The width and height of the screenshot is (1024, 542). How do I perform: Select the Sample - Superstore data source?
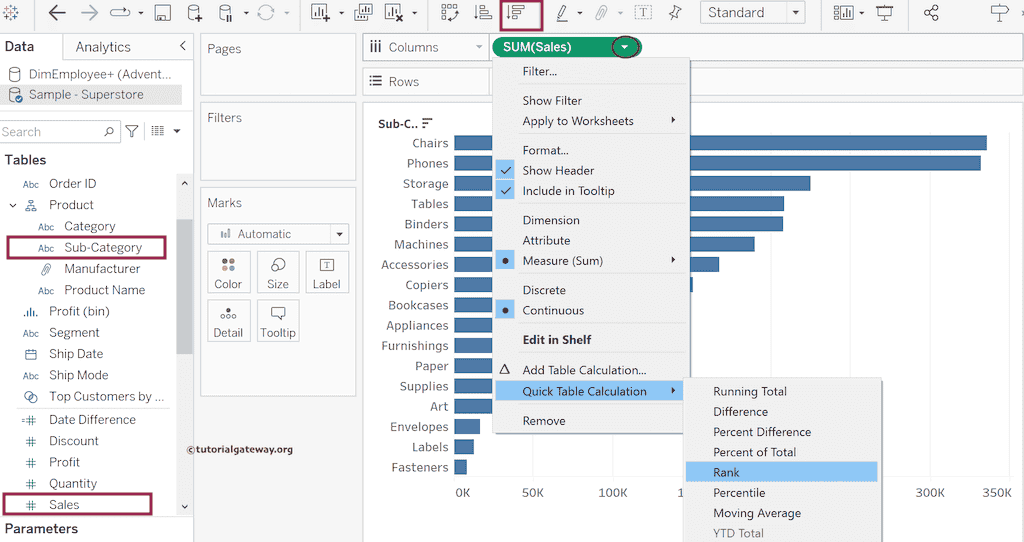[86, 94]
